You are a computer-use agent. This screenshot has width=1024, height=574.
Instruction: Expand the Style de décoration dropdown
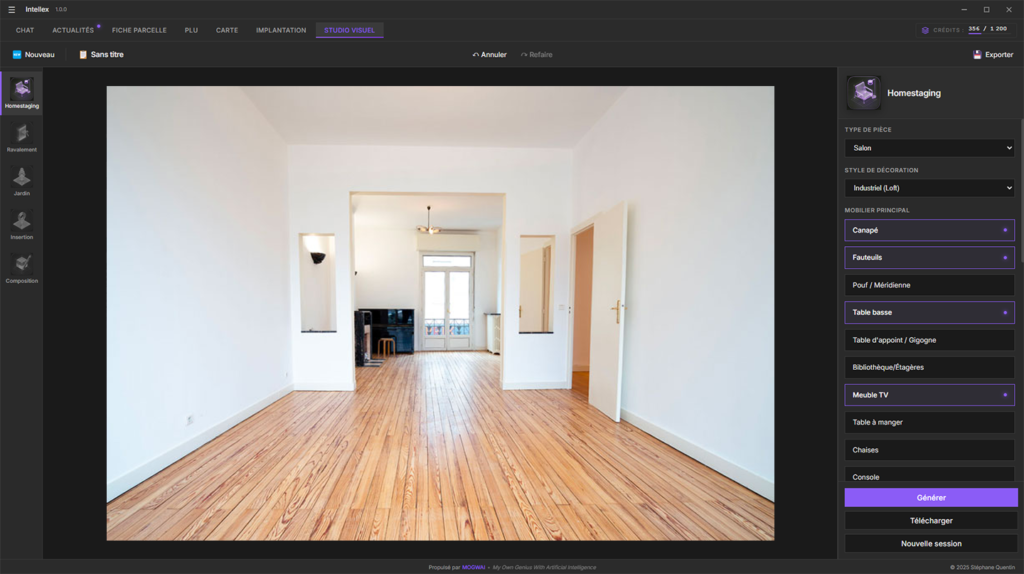pyautogui.click(x=929, y=188)
